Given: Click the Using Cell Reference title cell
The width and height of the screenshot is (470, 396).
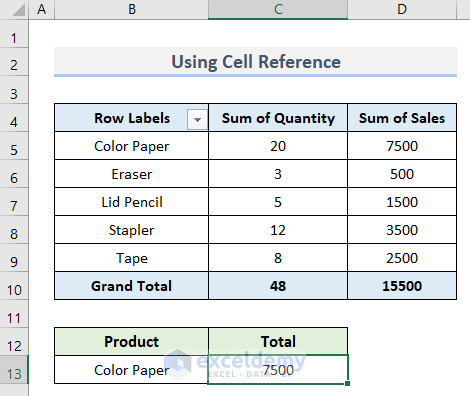Looking at the screenshot, I should click(255, 62).
